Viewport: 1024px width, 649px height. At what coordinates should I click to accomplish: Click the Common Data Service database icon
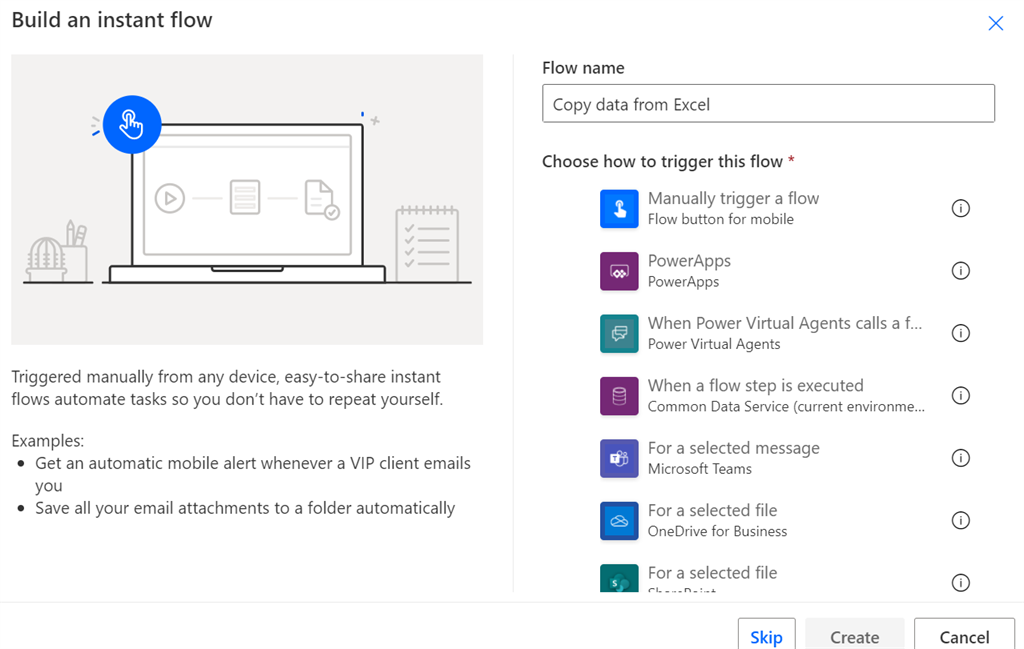[618, 395]
